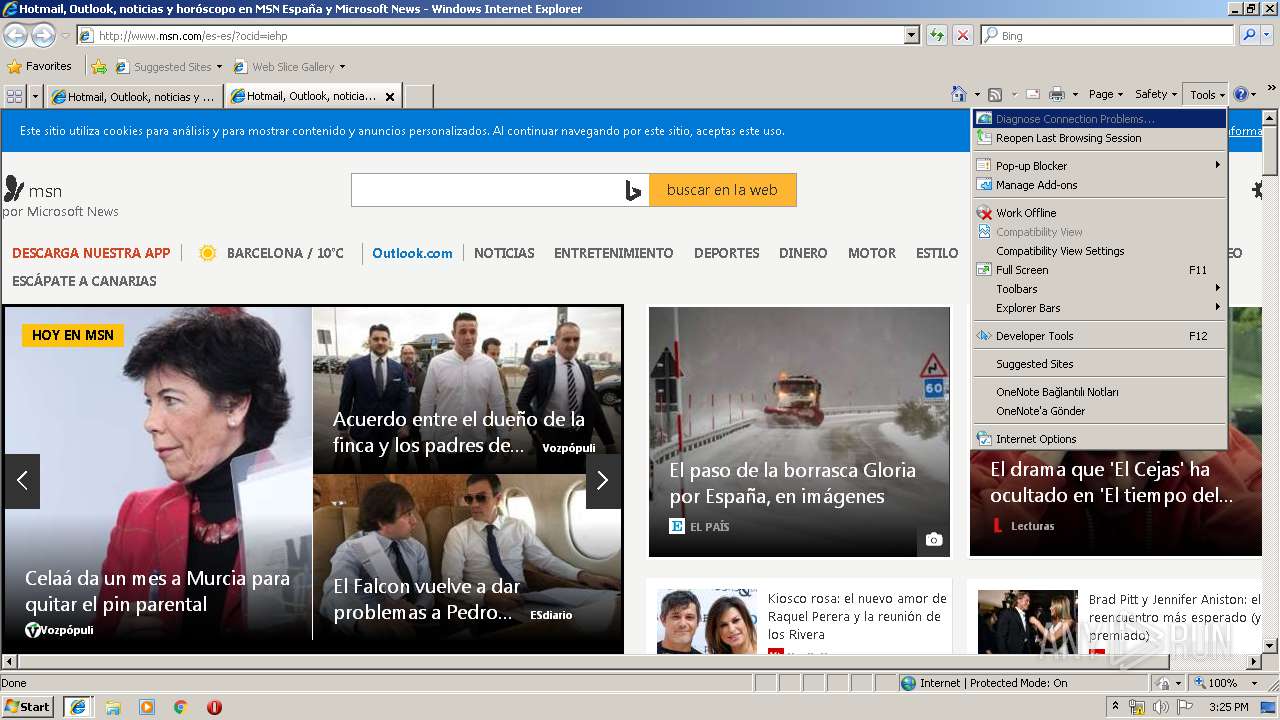Open the DEPORTES navigation link

pyautogui.click(x=727, y=253)
